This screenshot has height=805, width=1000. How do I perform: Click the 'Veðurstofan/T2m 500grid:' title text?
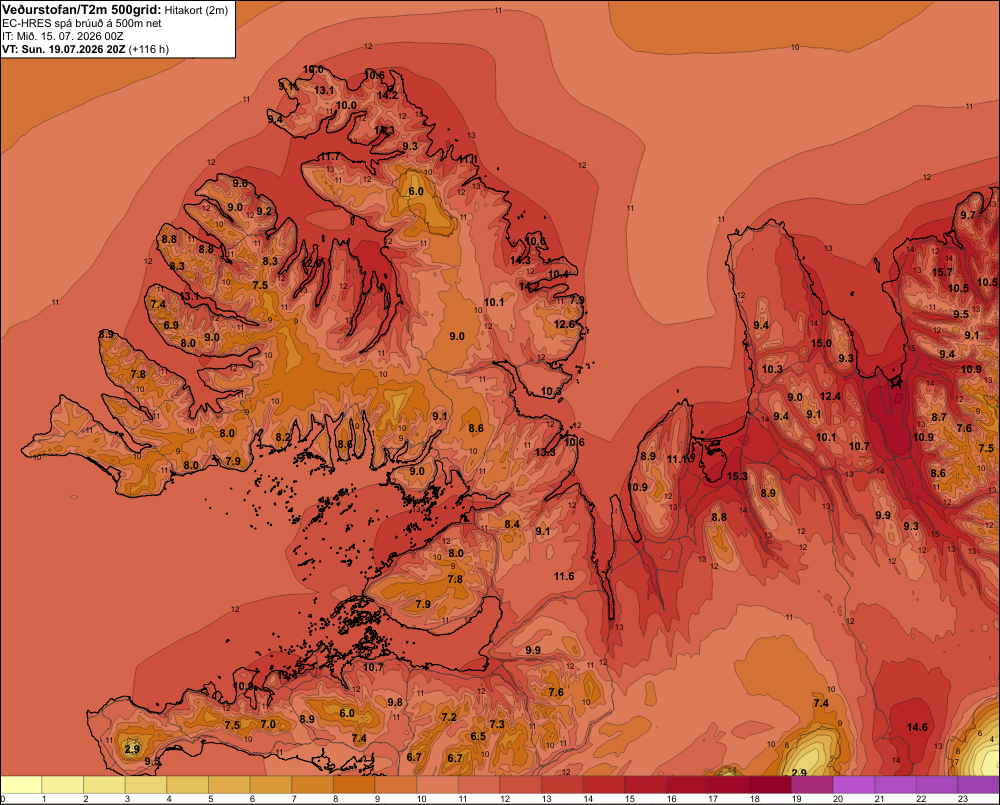click(x=82, y=10)
